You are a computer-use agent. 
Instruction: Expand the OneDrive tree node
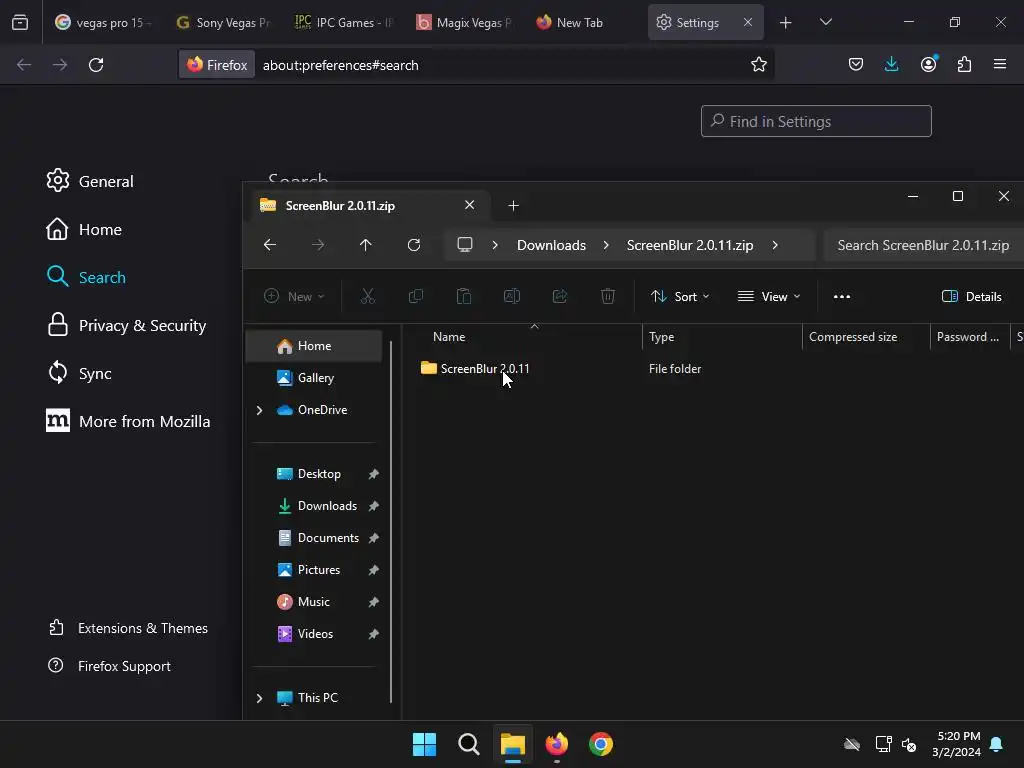[259, 410]
